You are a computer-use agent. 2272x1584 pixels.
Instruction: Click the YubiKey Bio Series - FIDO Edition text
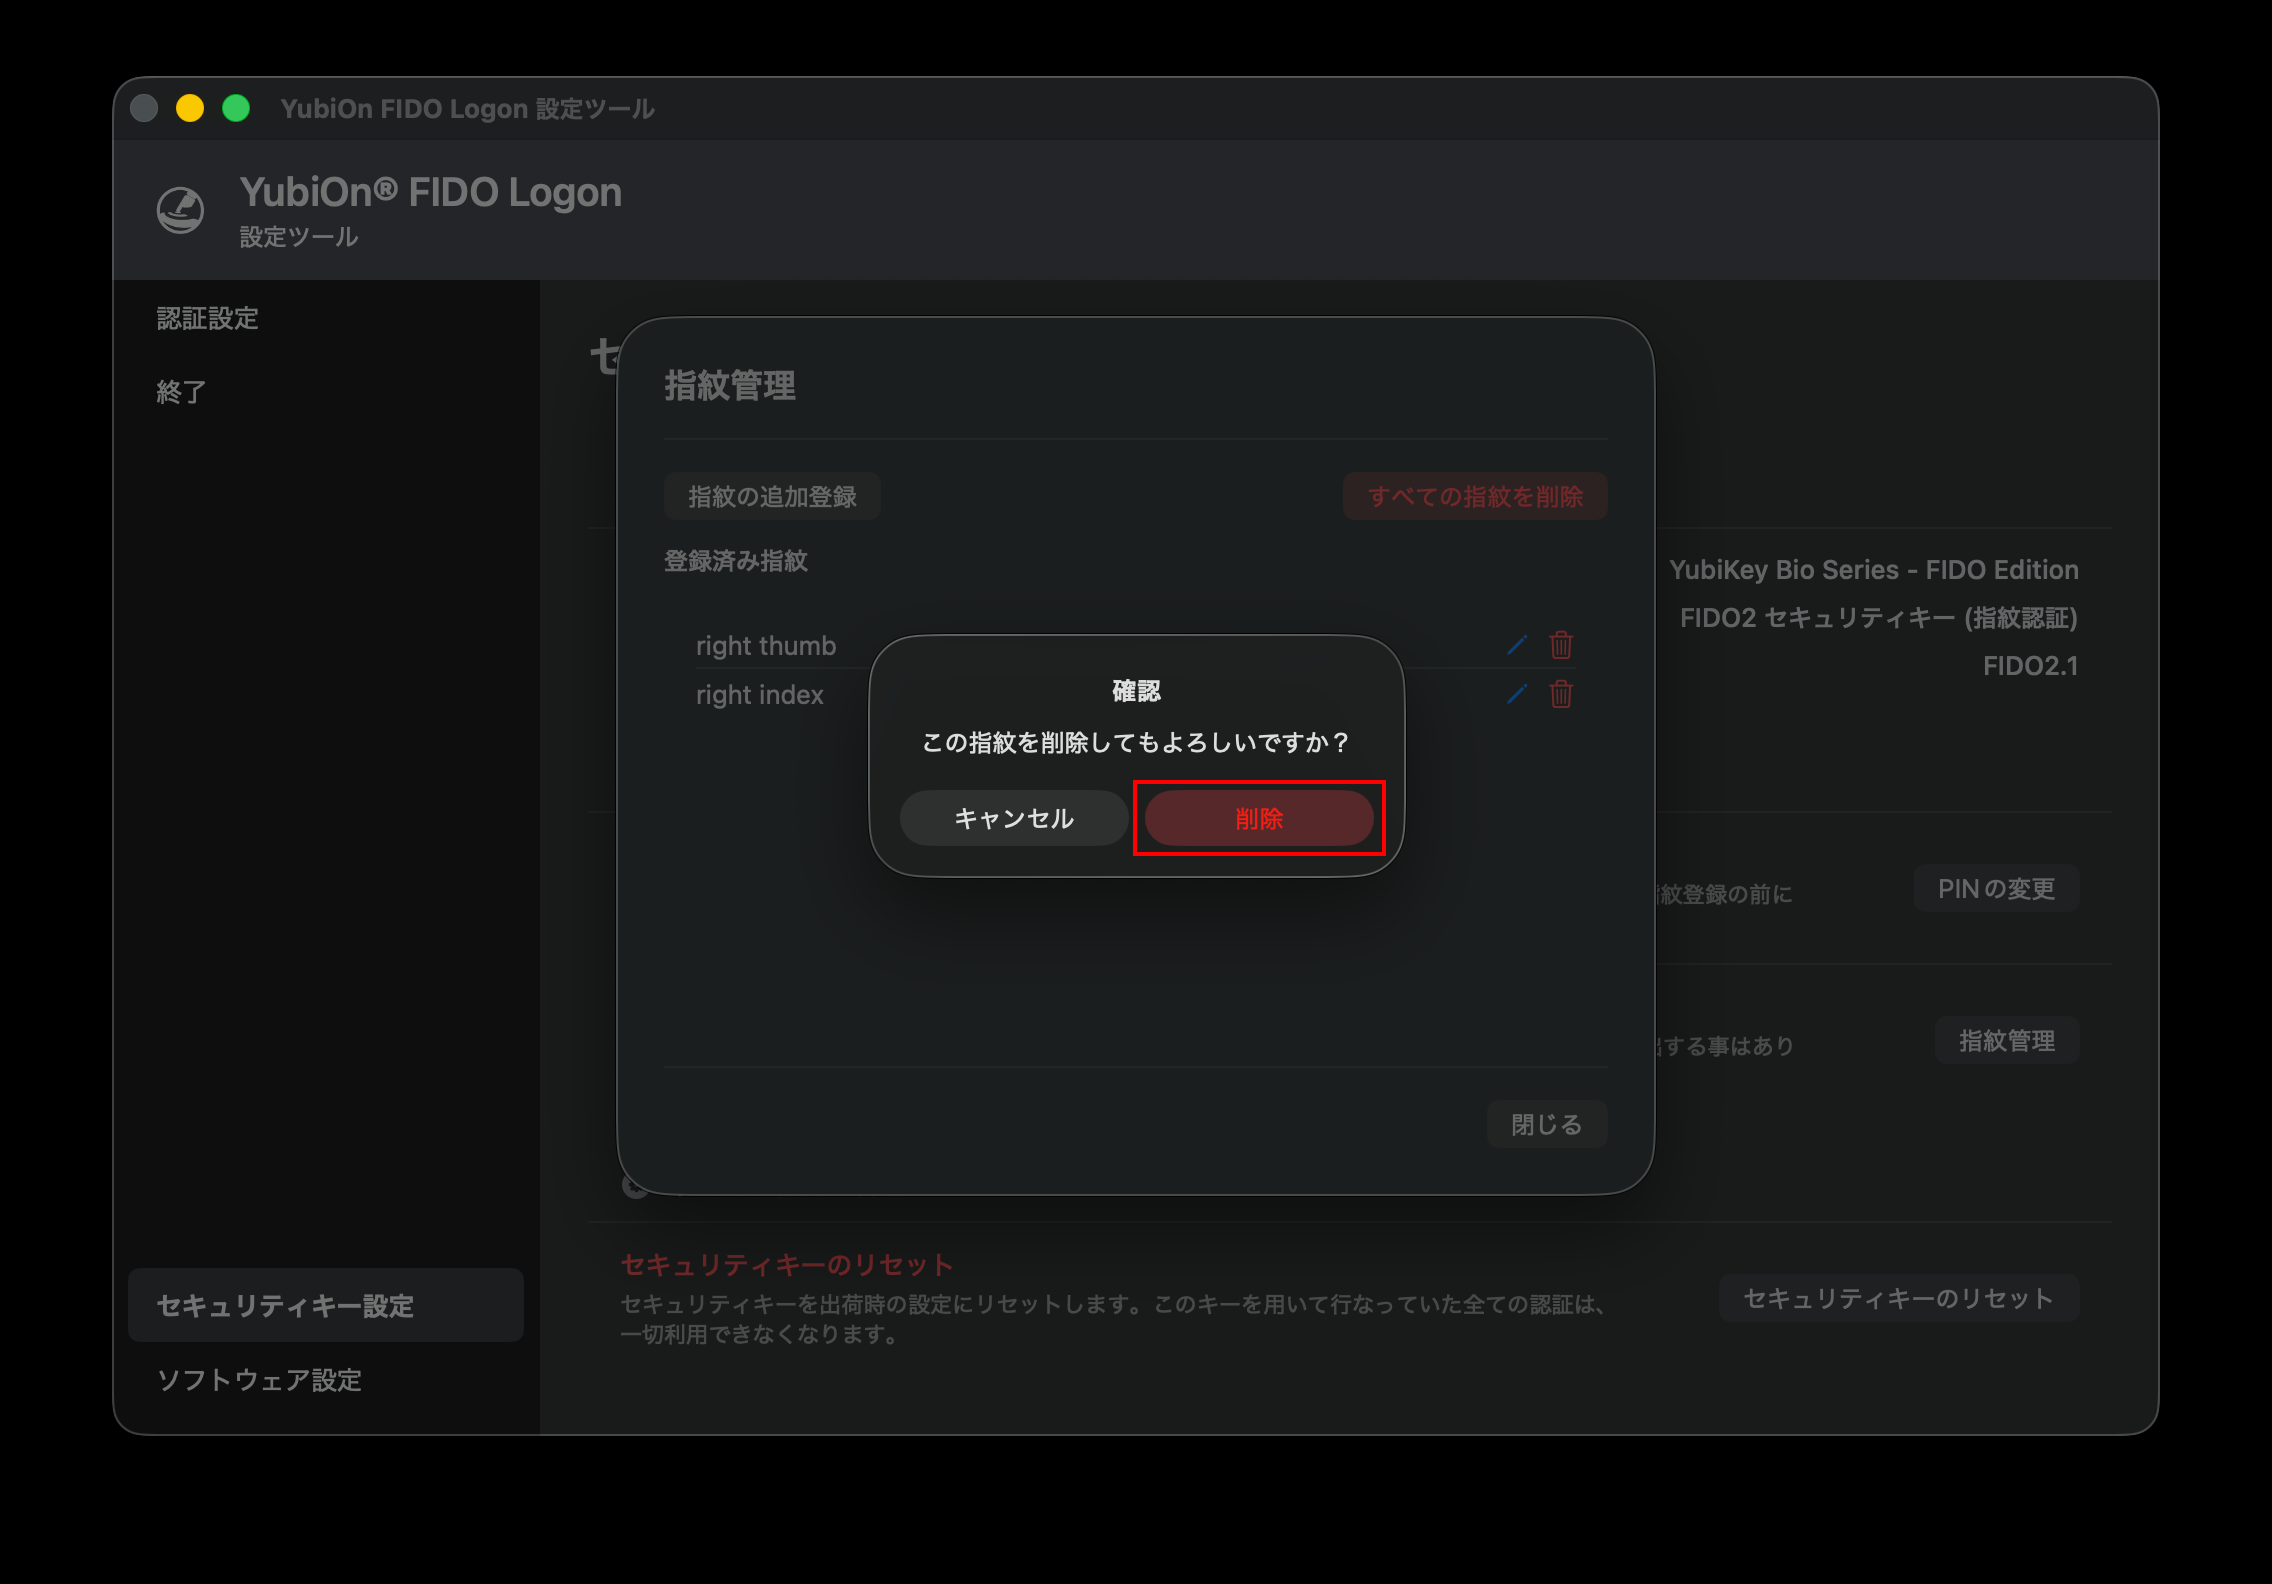click(x=1874, y=569)
